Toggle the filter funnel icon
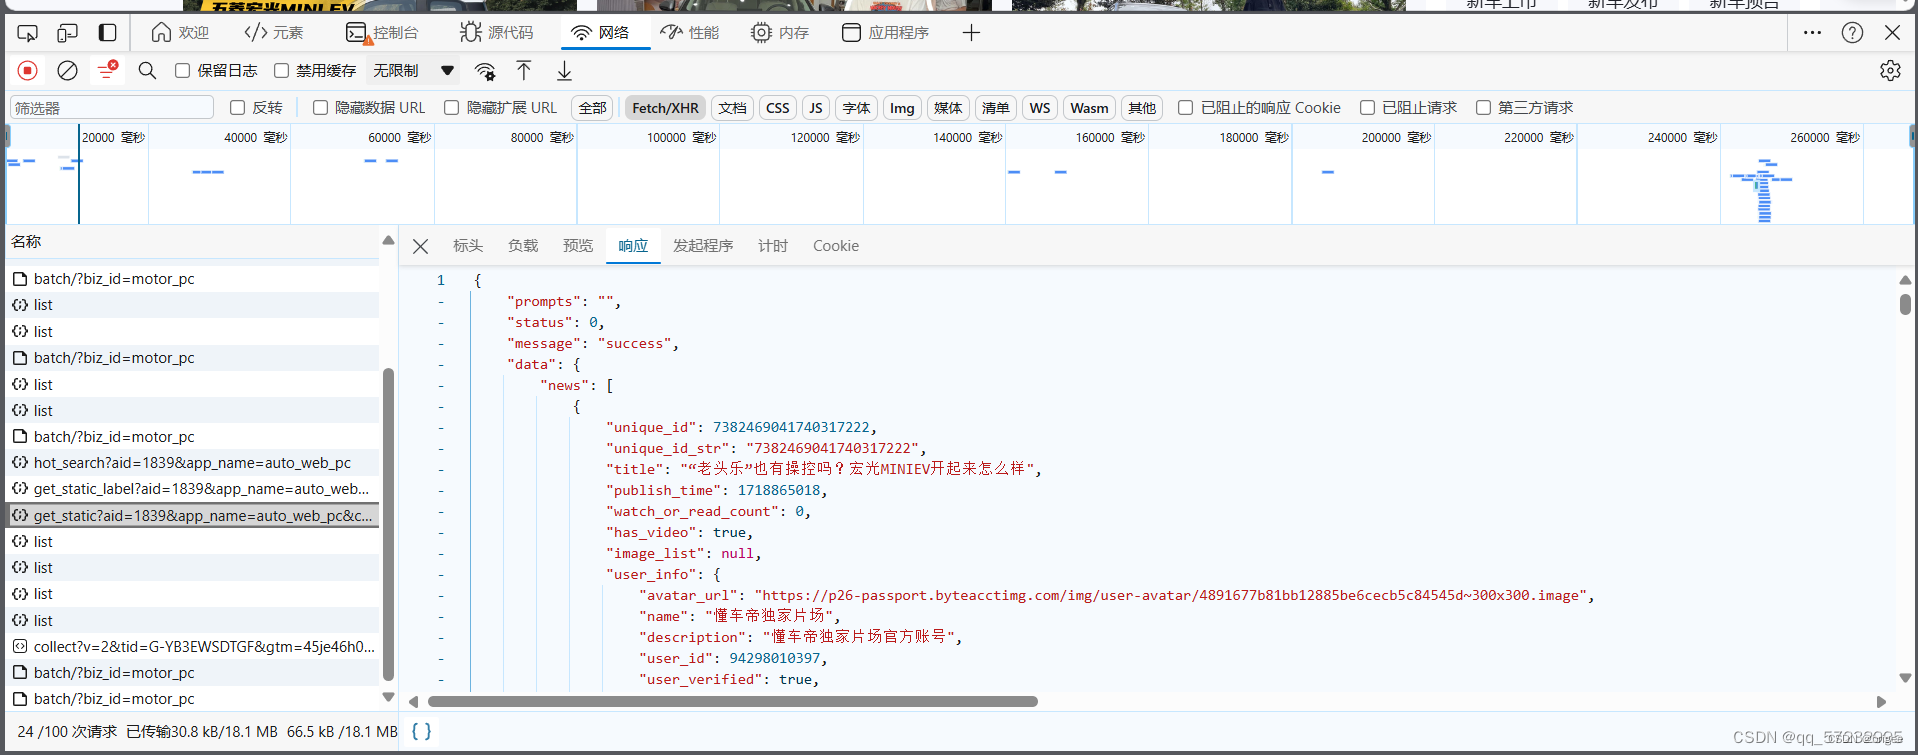 tap(107, 70)
